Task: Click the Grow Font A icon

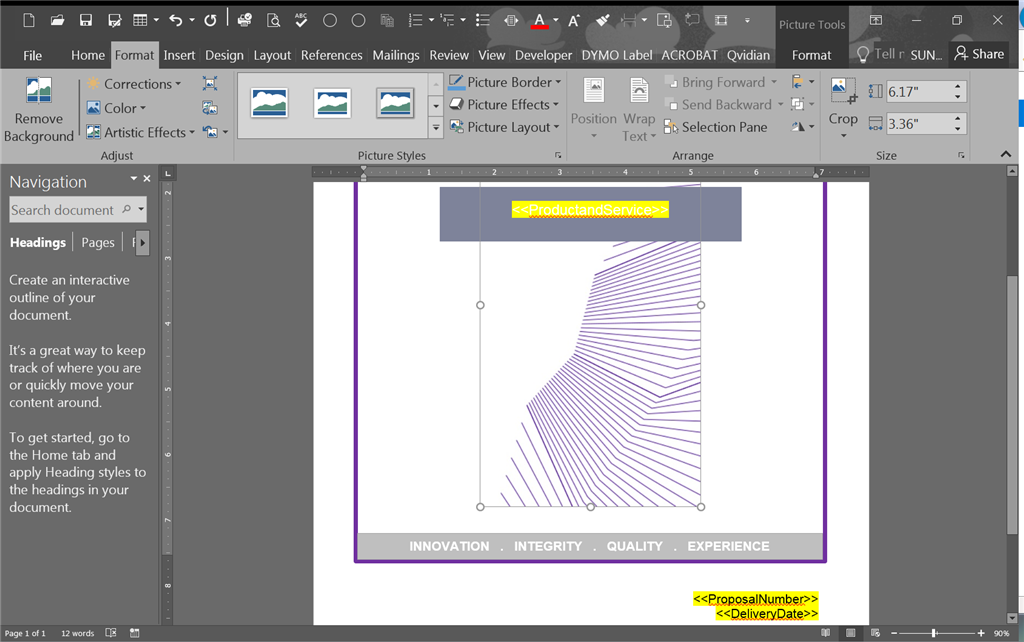Action: 574,21
